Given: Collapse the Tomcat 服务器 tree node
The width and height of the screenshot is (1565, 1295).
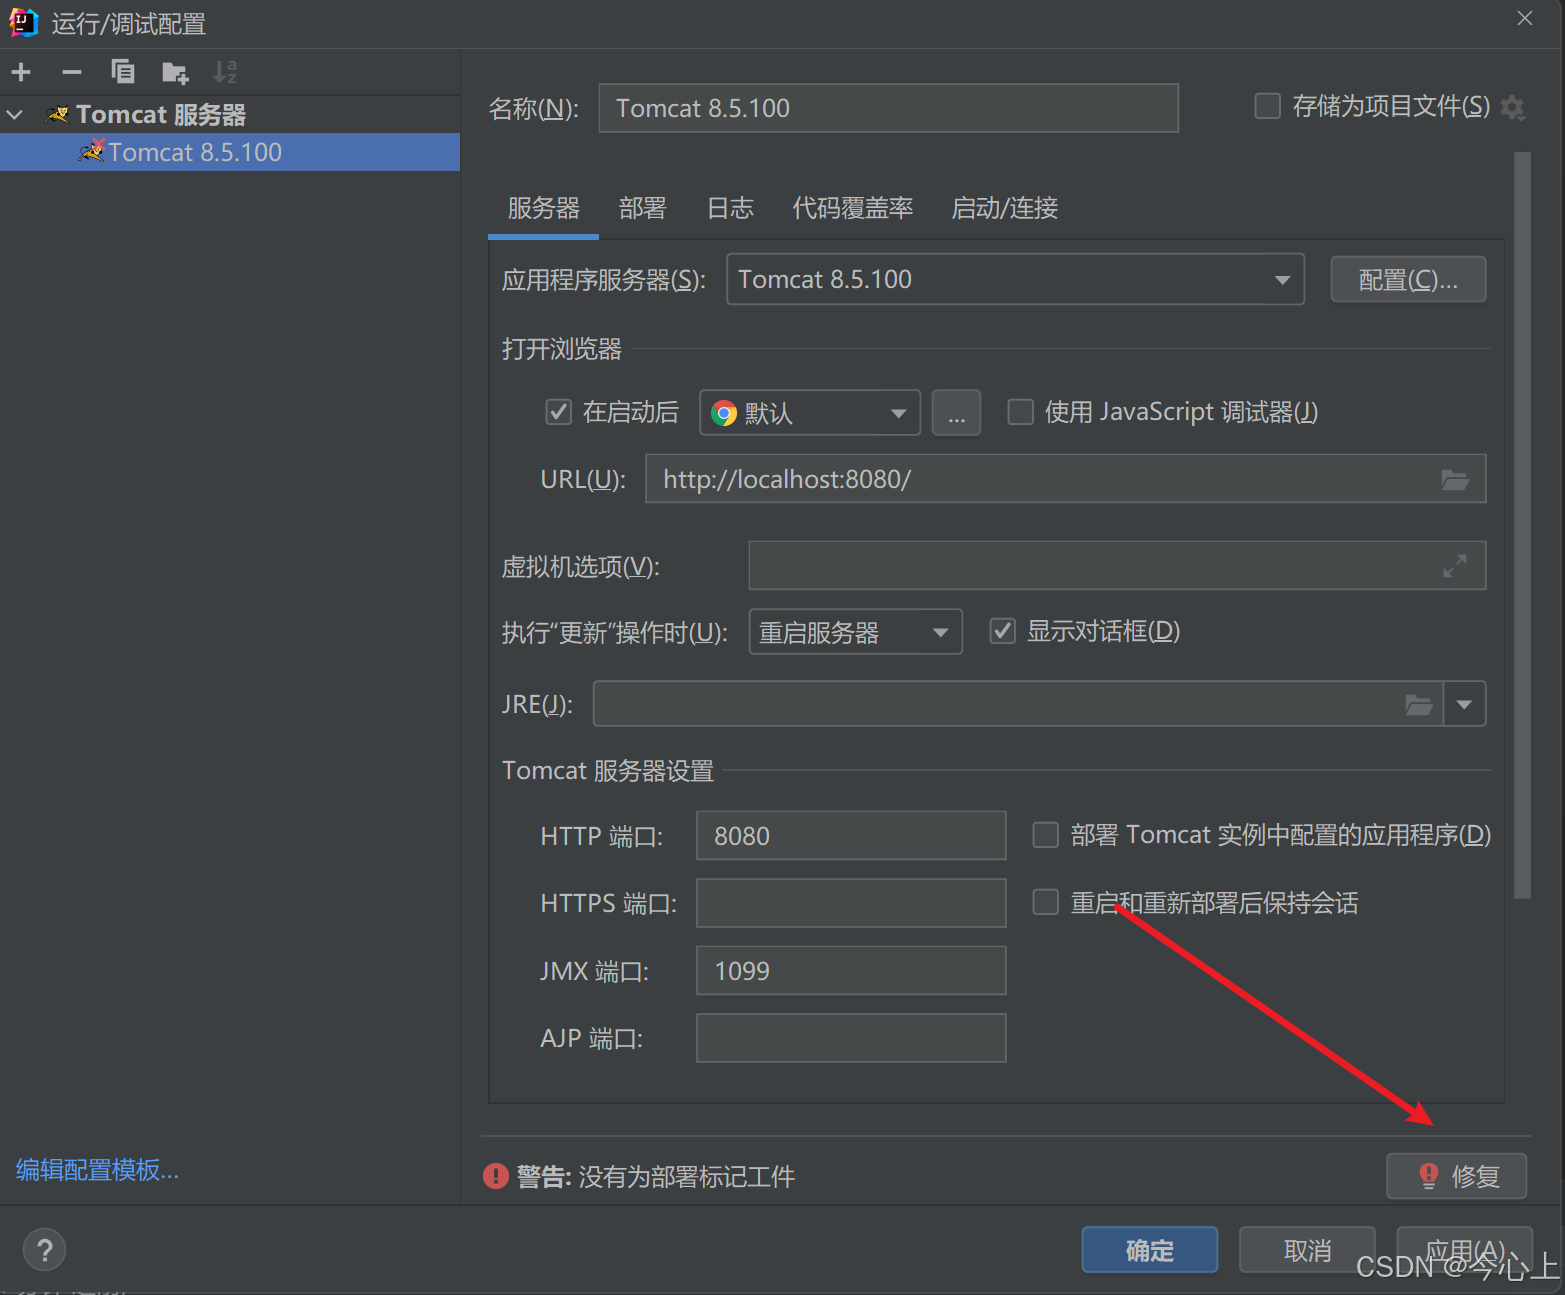Looking at the screenshot, I should pos(15,115).
